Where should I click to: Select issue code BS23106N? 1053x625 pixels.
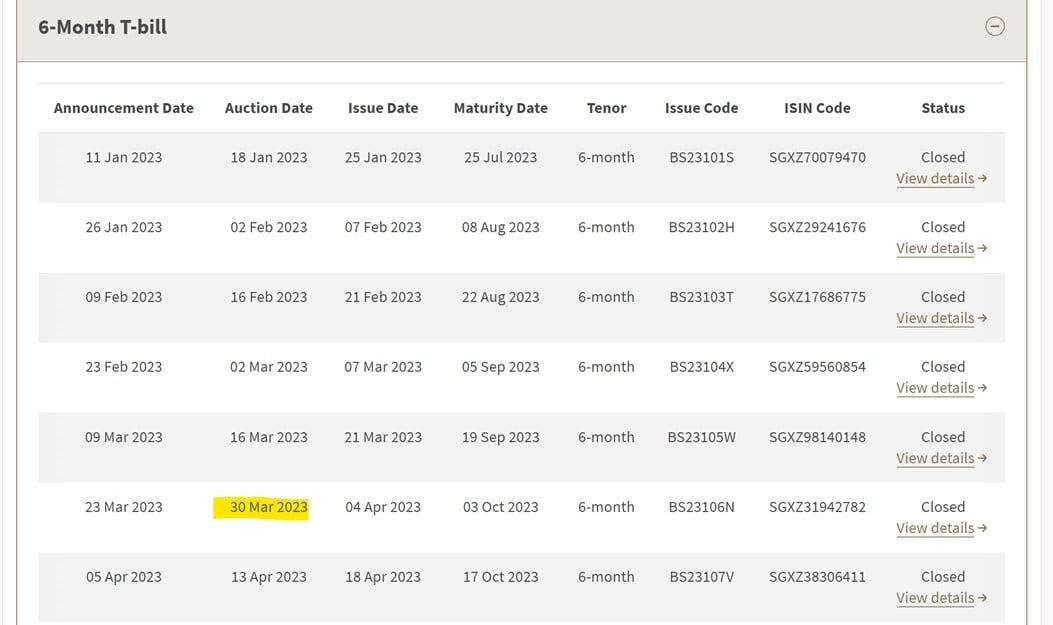(x=701, y=508)
